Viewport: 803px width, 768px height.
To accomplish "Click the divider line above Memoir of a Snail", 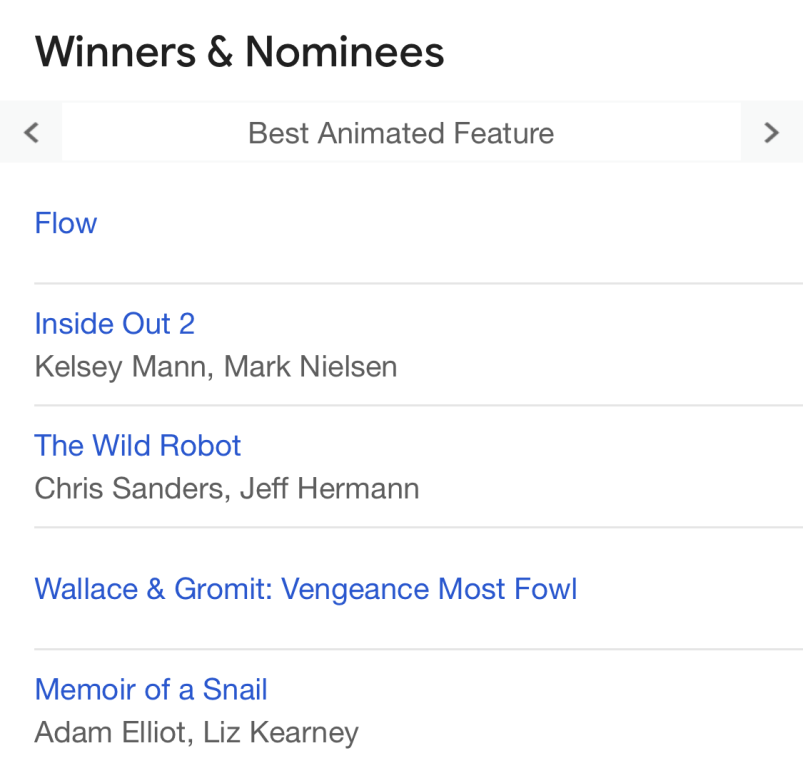I will [418, 649].
